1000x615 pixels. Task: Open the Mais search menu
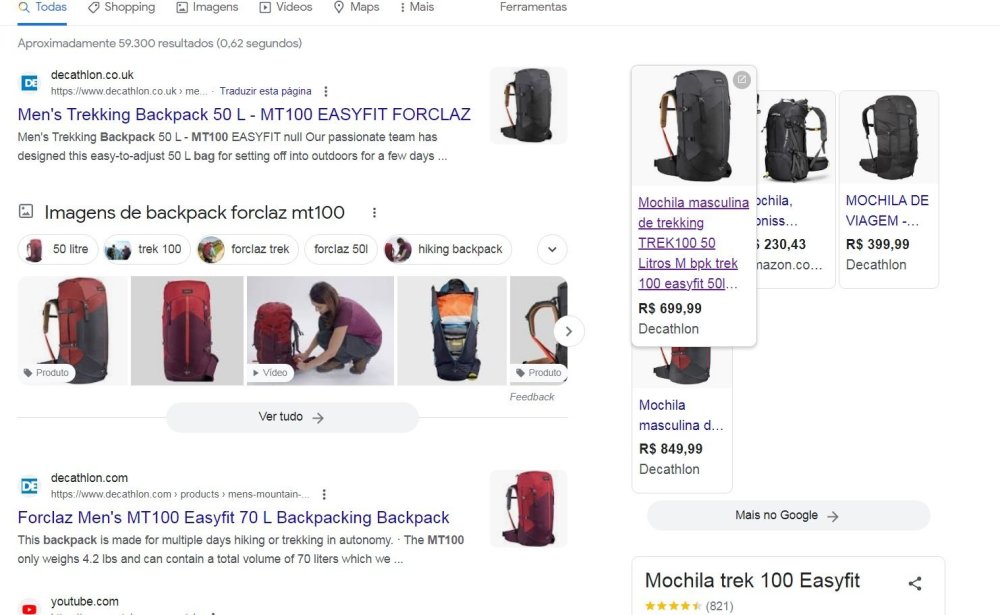[x=416, y=7]
